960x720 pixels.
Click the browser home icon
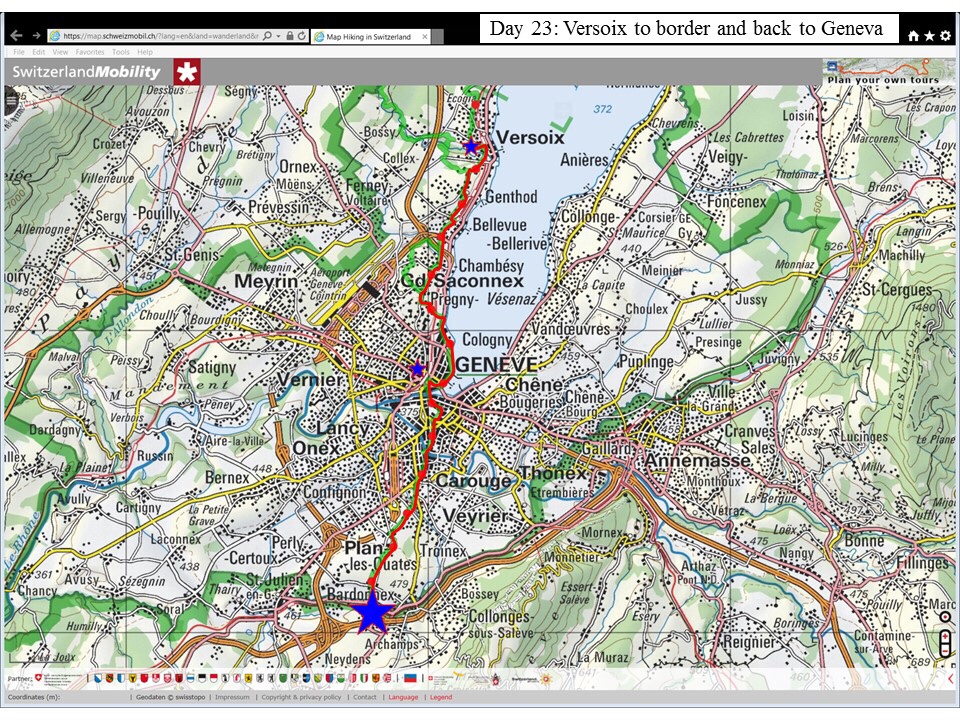coord(913,36)
